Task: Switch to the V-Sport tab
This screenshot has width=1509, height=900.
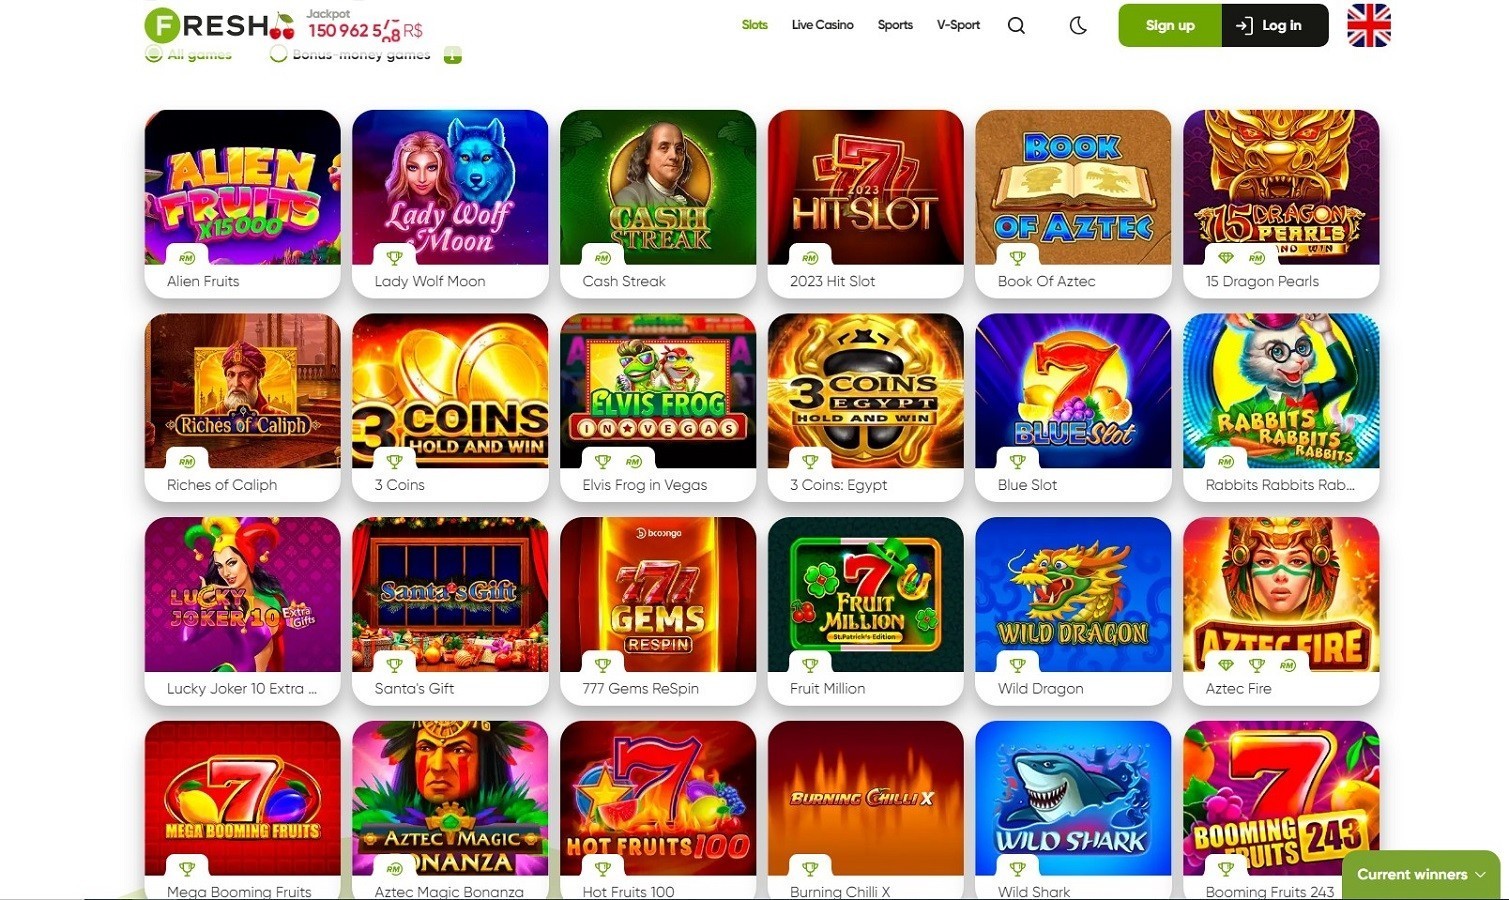Action: tap(958, 25)
